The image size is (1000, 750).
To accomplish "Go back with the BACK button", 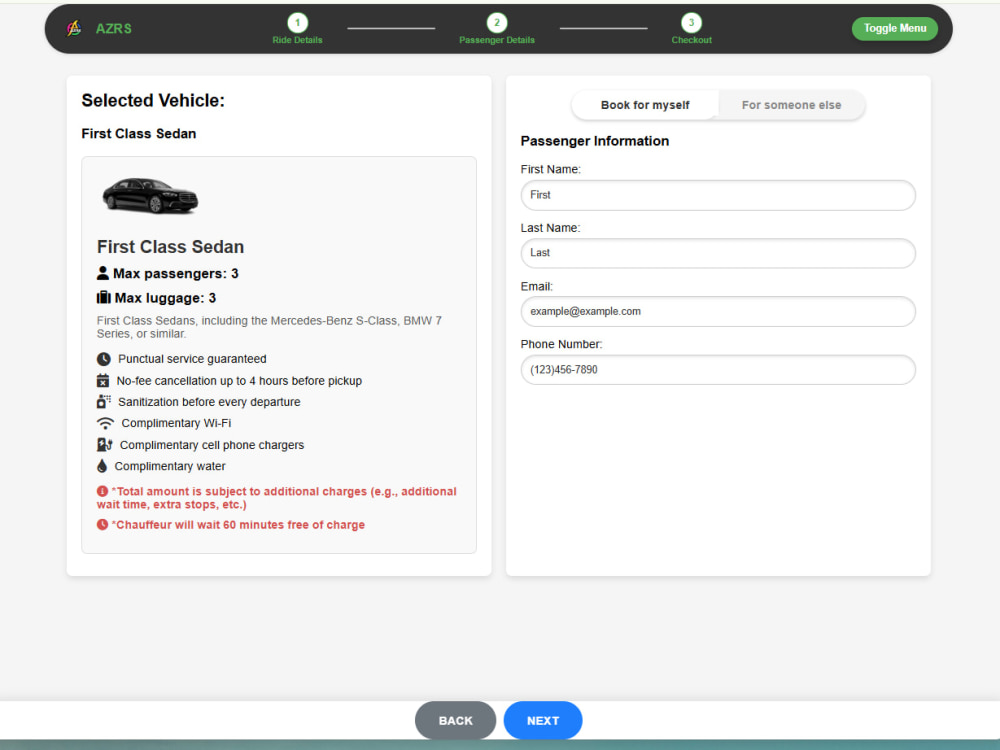I will (x=455, y=721).
